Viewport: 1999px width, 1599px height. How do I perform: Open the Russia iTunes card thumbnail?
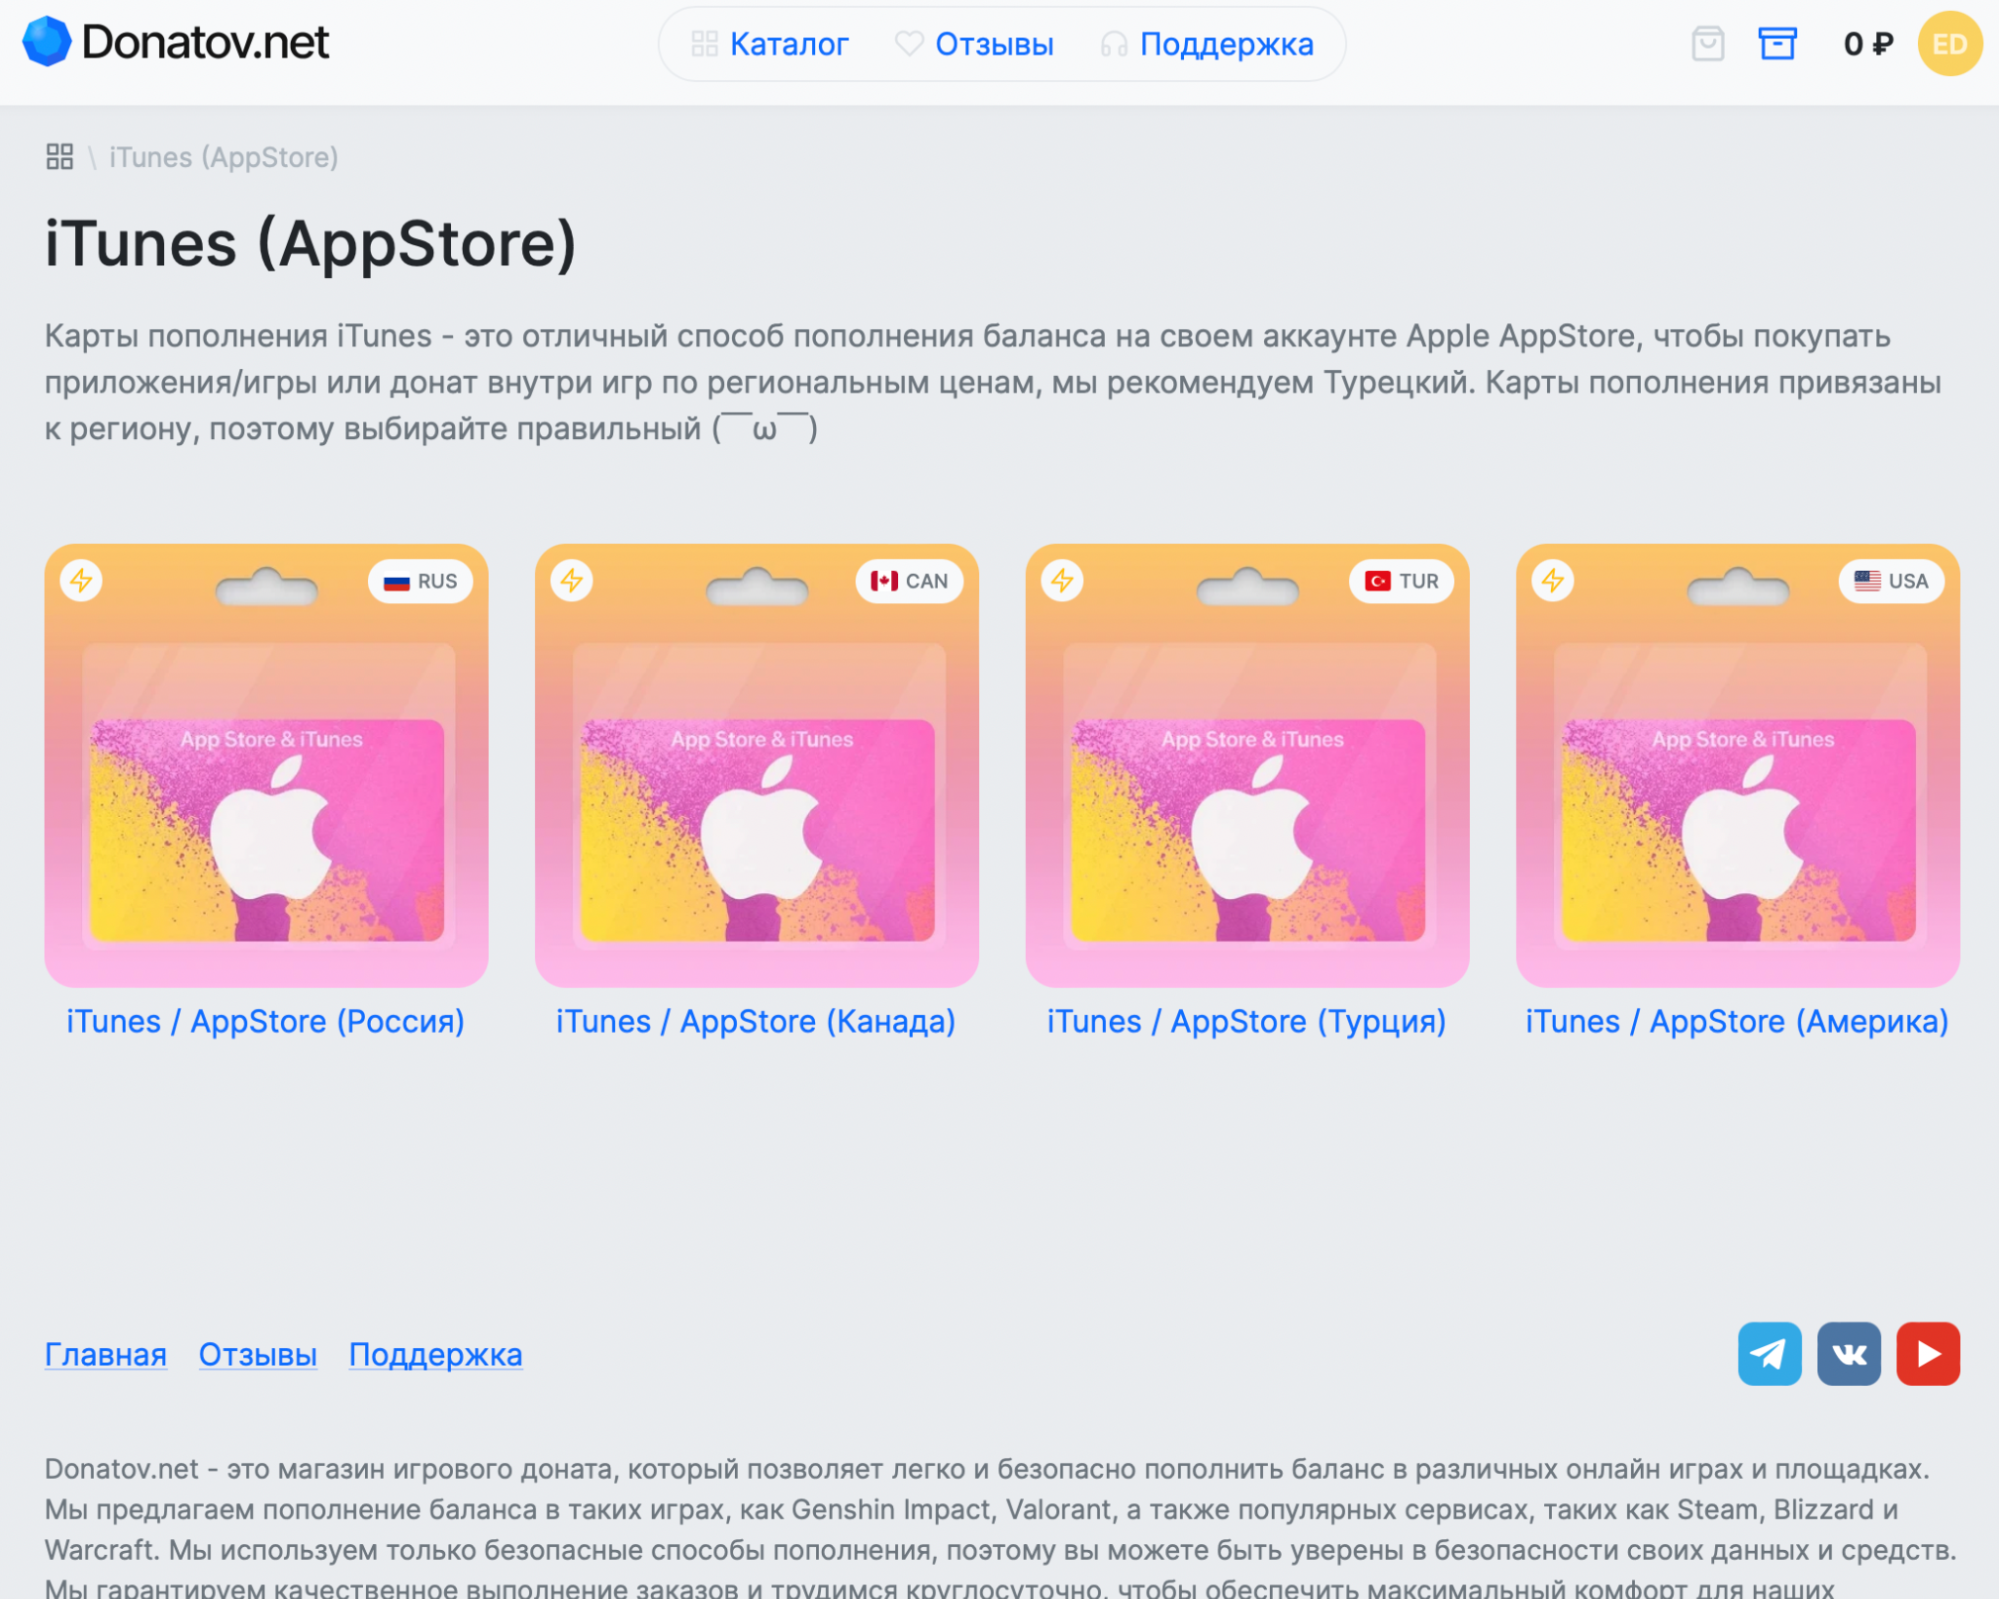click(x=266, y=766)
